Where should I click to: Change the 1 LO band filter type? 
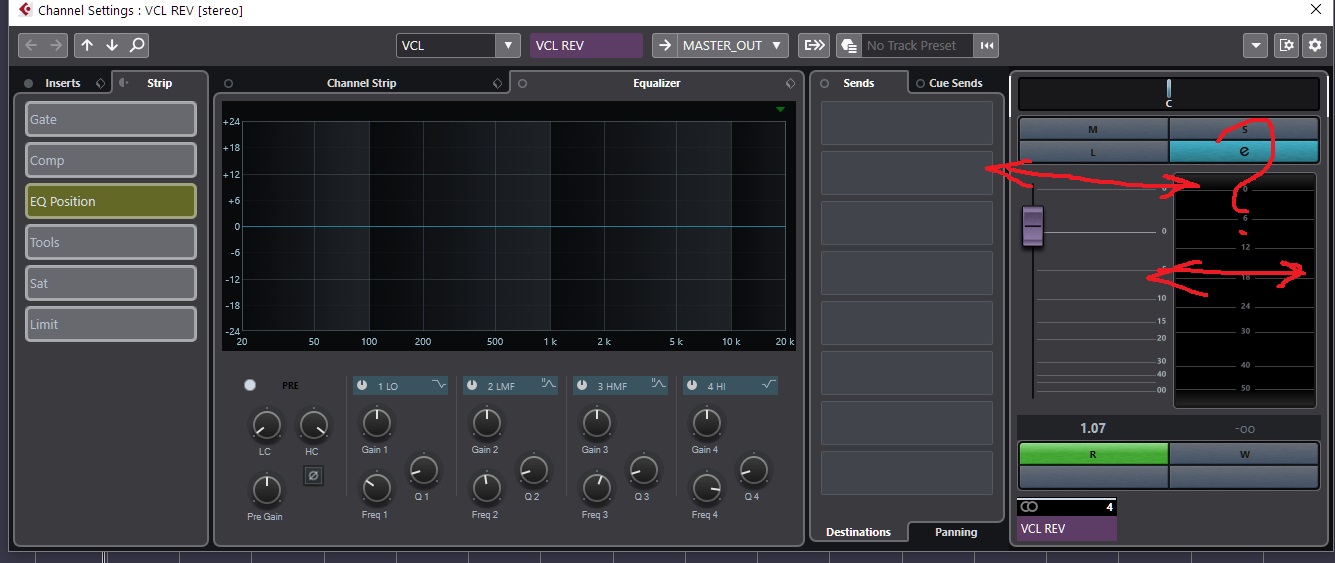coord(440,385)
